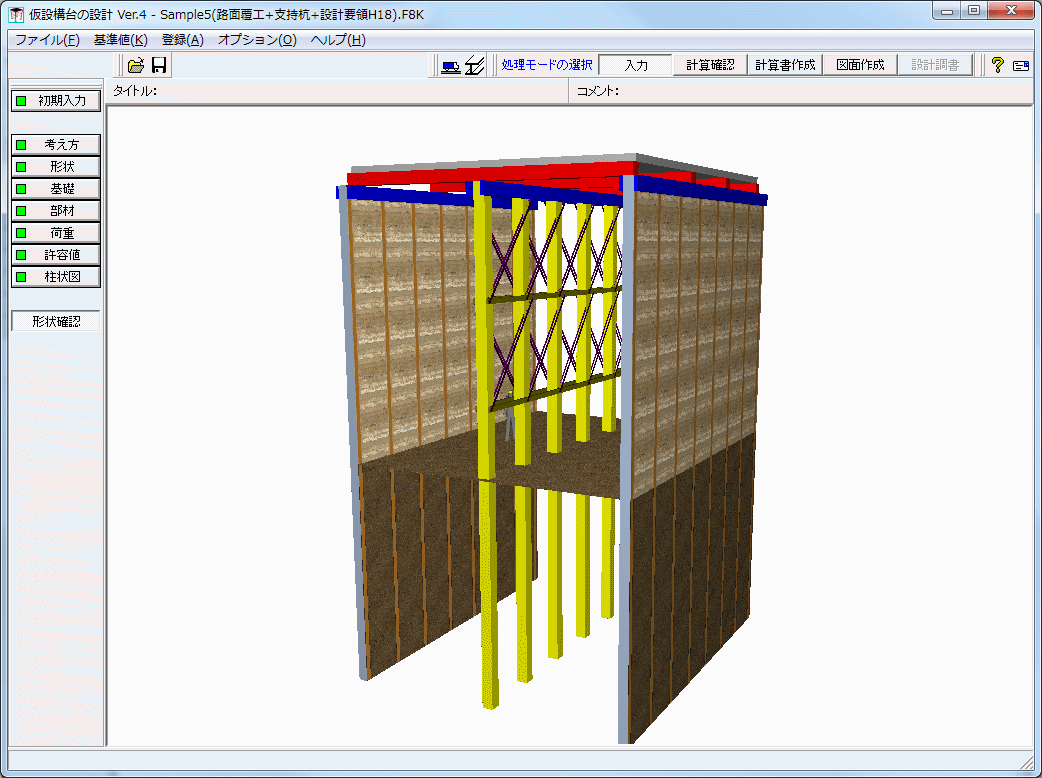The height and width of the screenshot is (778, 1042).
Task: Click the save floppy disk icon
Action: click(159, 65)
